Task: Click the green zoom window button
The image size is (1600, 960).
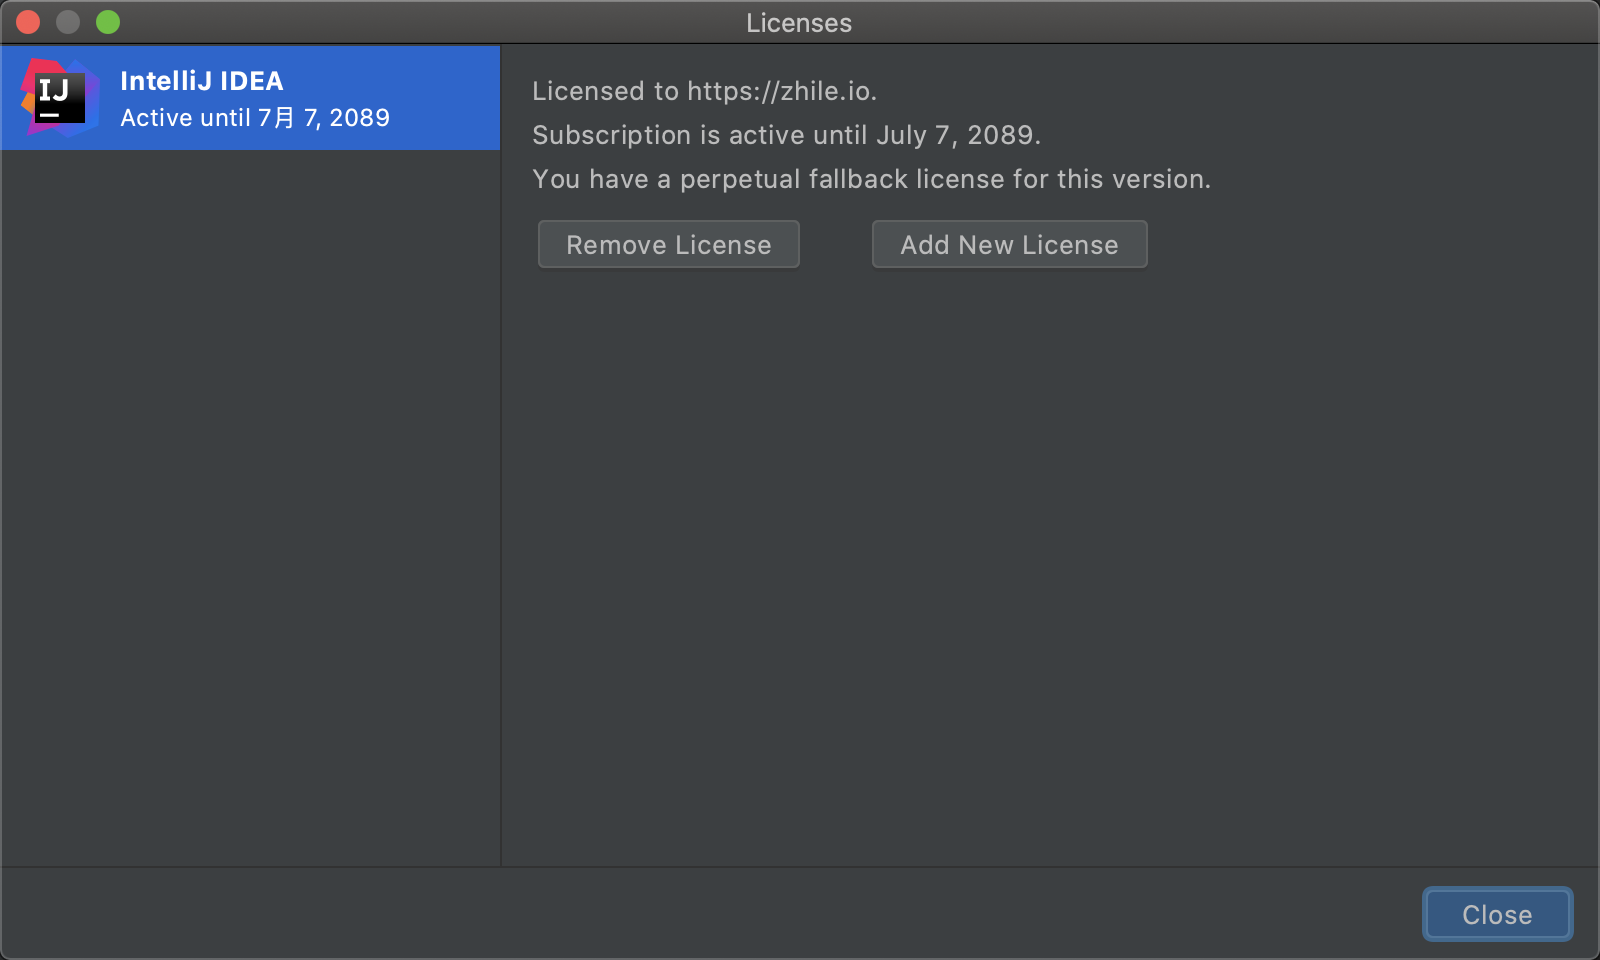Action: [108, 22]
